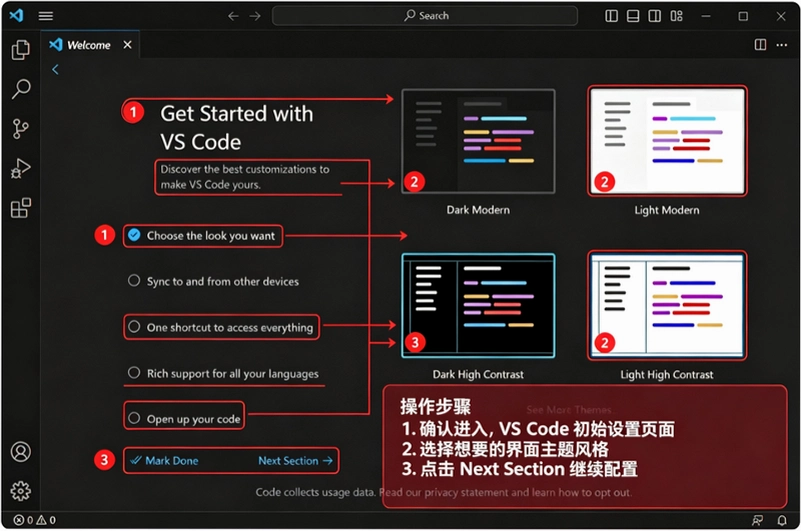Open the Manage gear icon

point(20,491)
